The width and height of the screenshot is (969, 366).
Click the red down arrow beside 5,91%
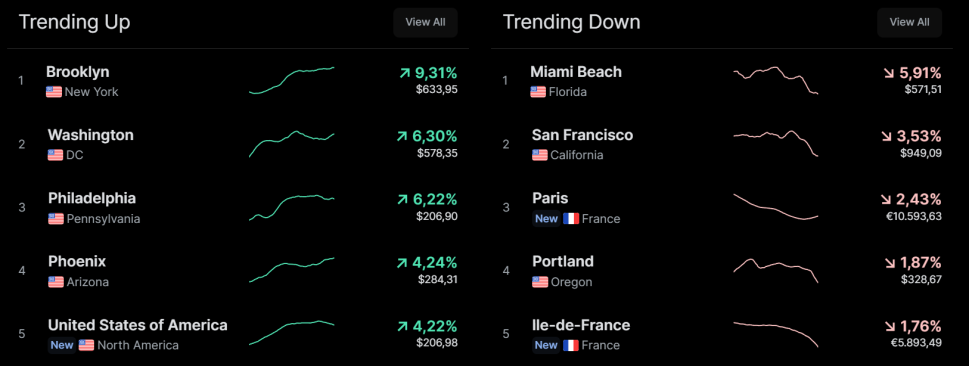click(889, 74)
